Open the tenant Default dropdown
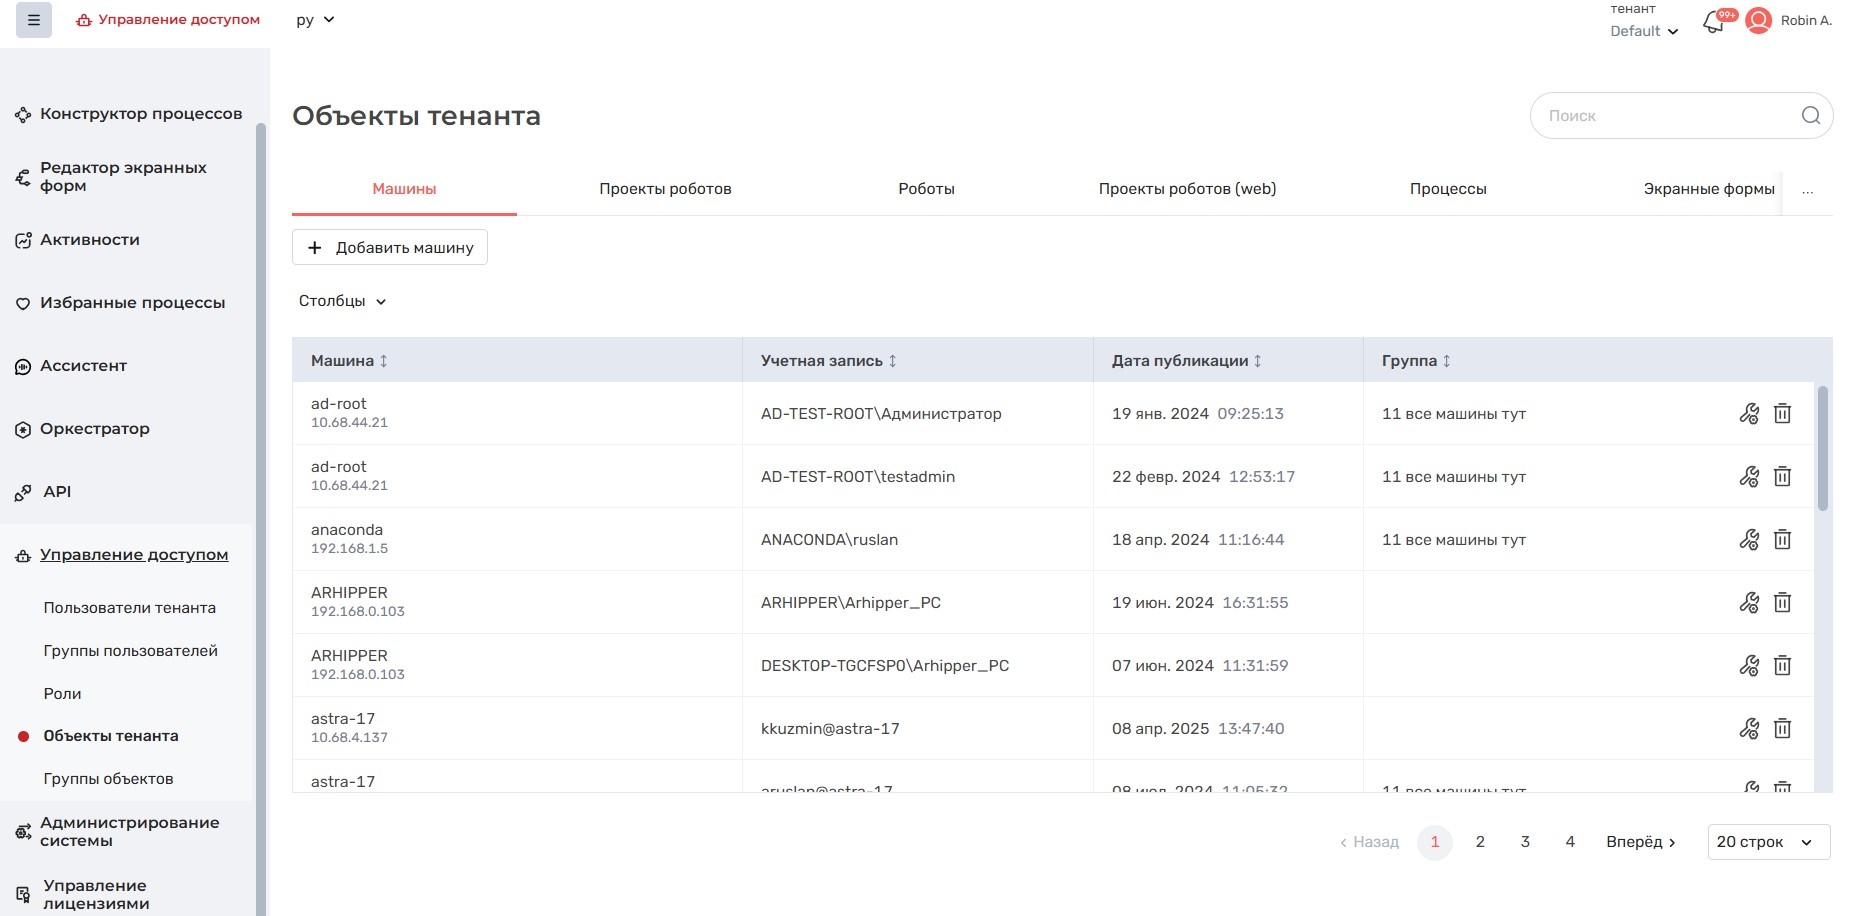Image resolution: width=1854 pixels, height=916 pixels. (x=1643, y=31)
